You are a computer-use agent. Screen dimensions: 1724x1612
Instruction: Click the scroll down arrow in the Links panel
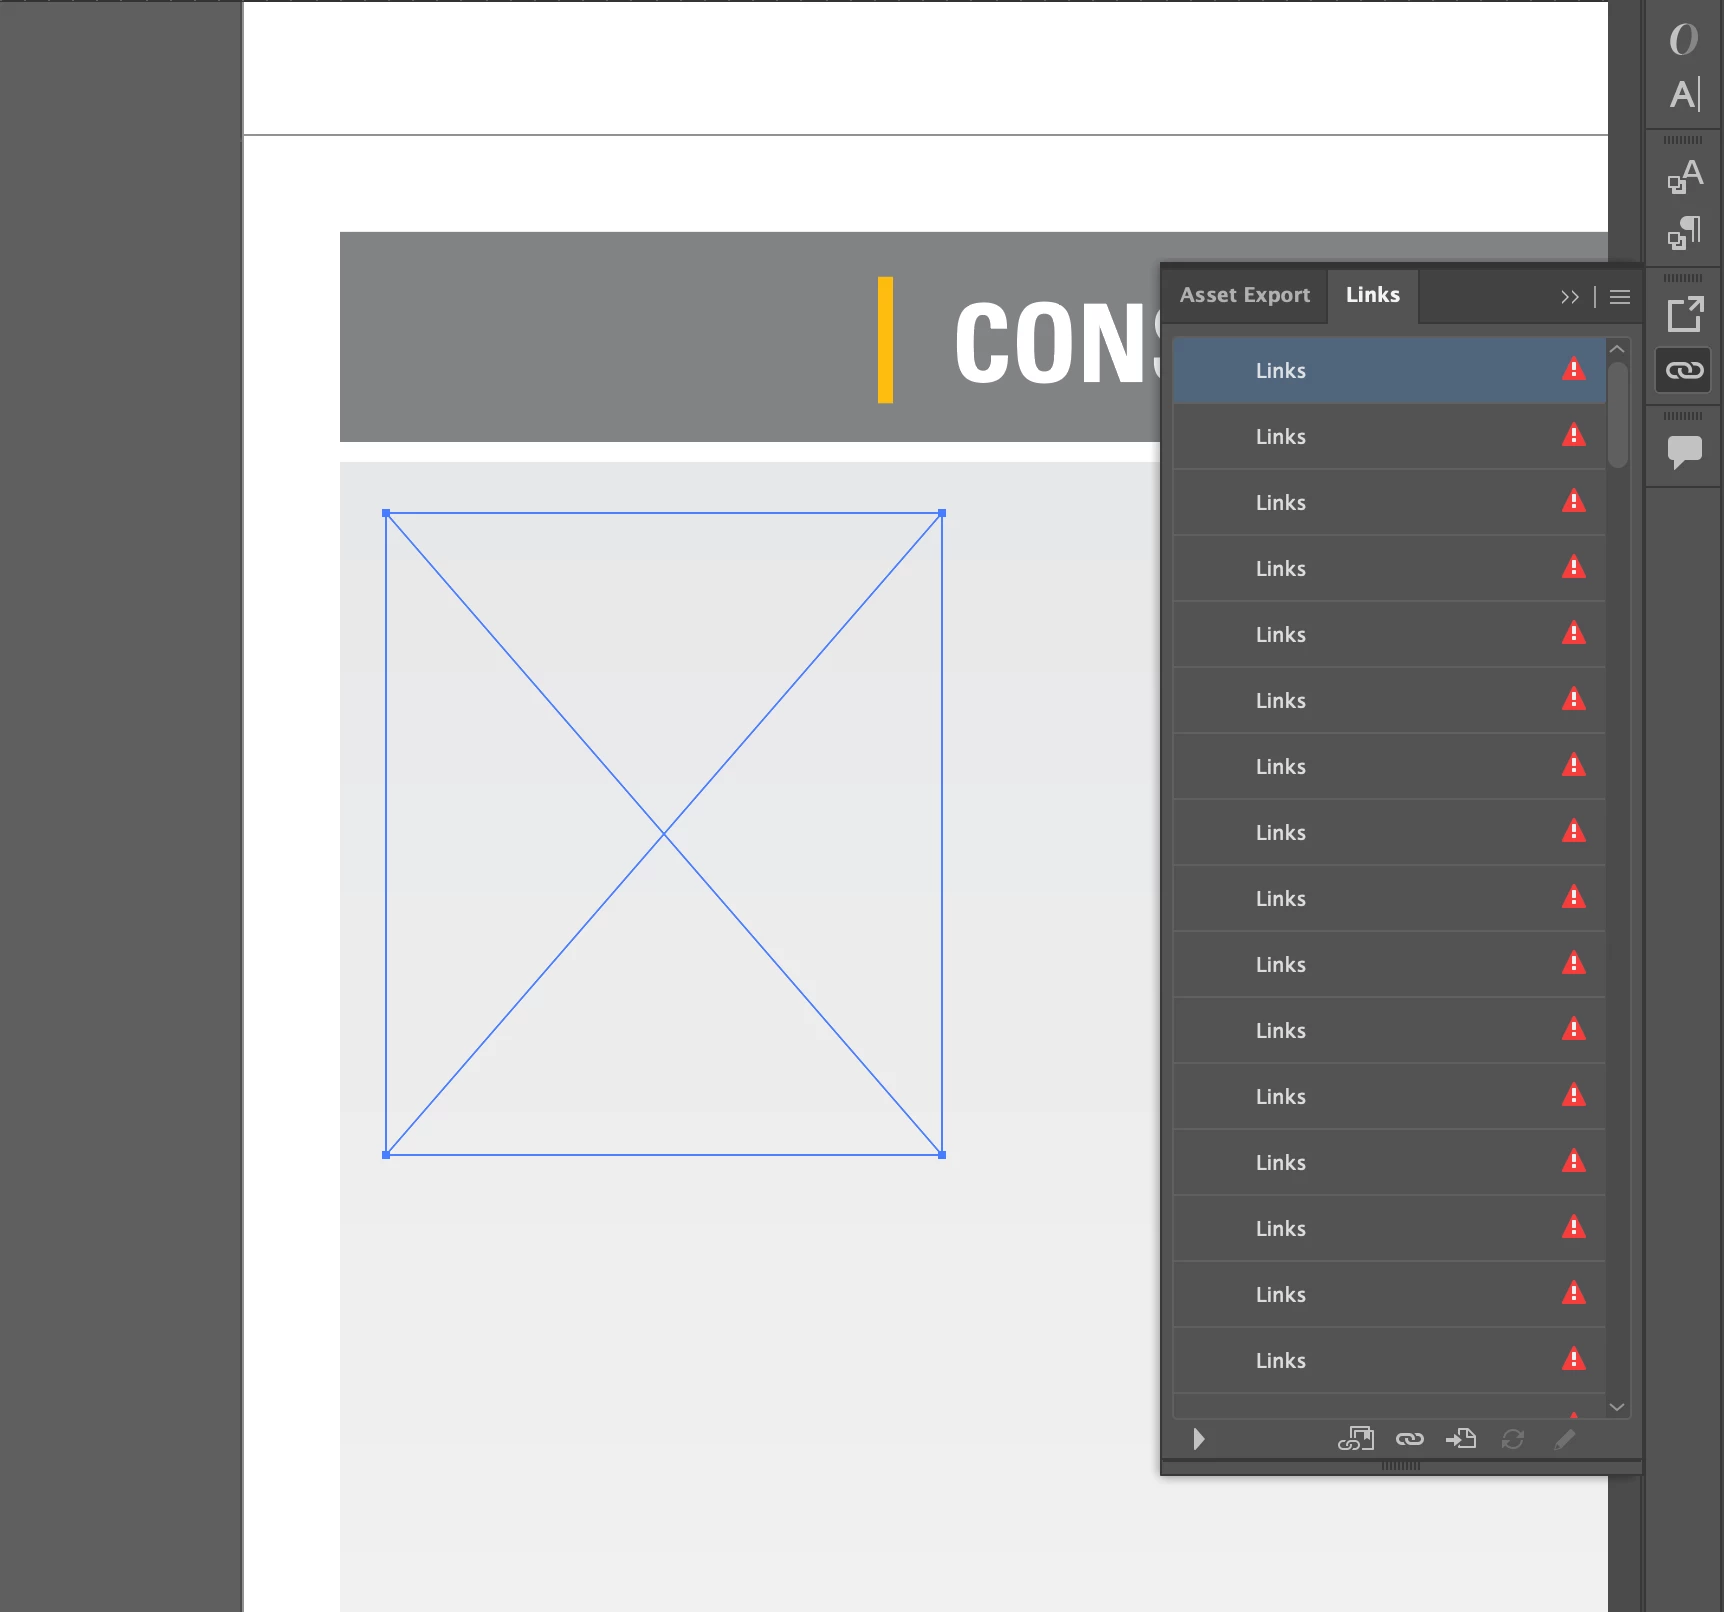point(1617,1407)
